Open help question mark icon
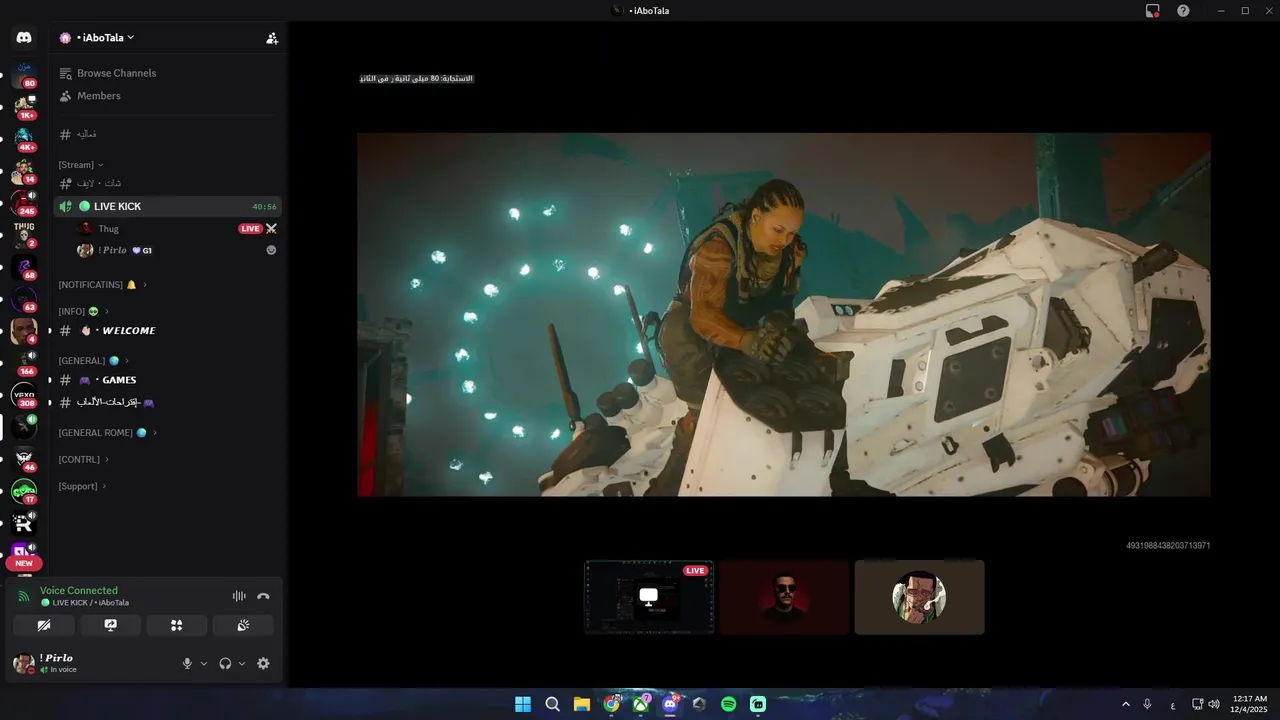The width and height of the screenshot is (1280, 720). (x=1183, y=10)
